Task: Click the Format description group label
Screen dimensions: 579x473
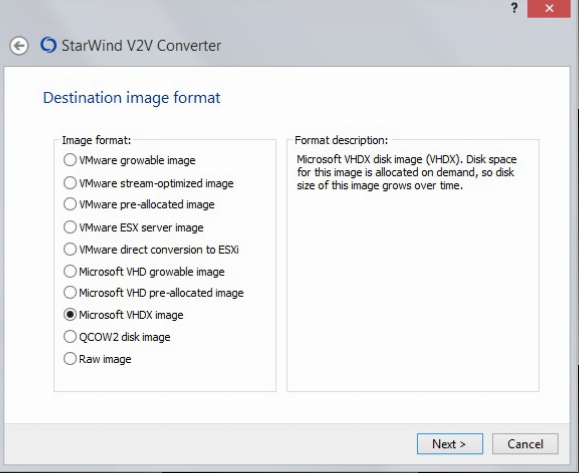Action: pyautogui.click(x=341, y=140)
